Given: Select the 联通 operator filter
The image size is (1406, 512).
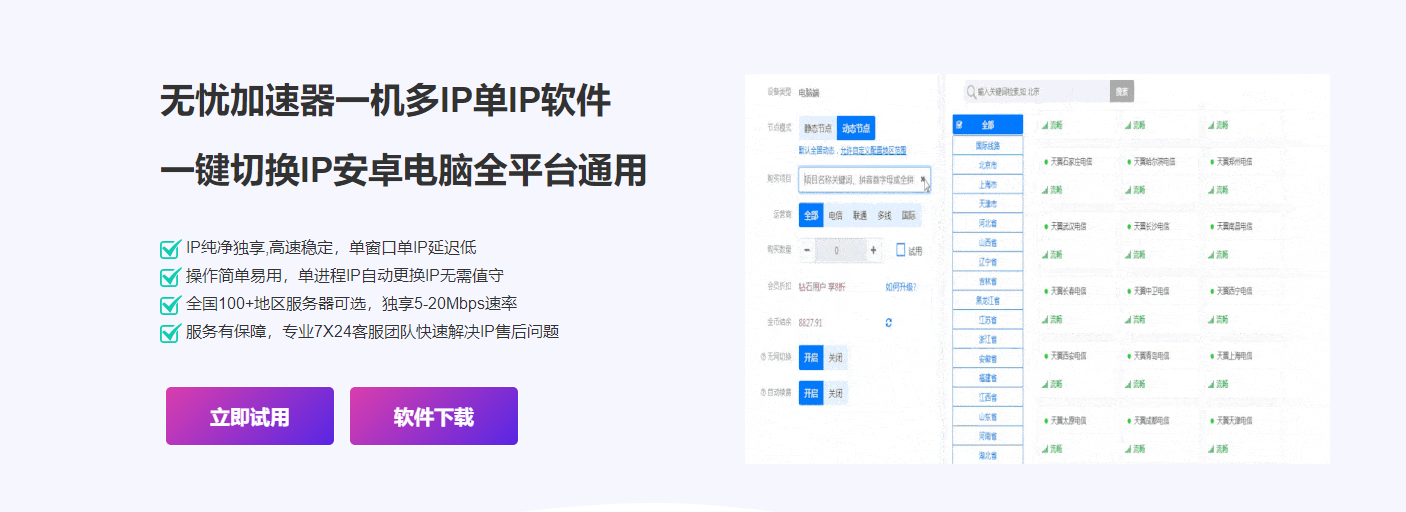Looking at the screenshot, I should [860, 215].
